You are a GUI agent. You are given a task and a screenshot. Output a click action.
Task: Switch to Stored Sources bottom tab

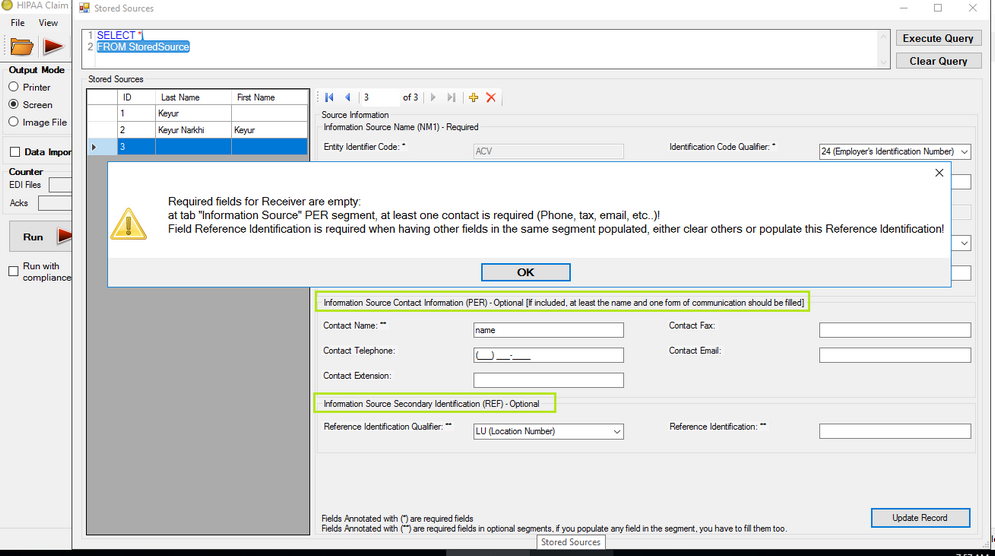point(570,542)
